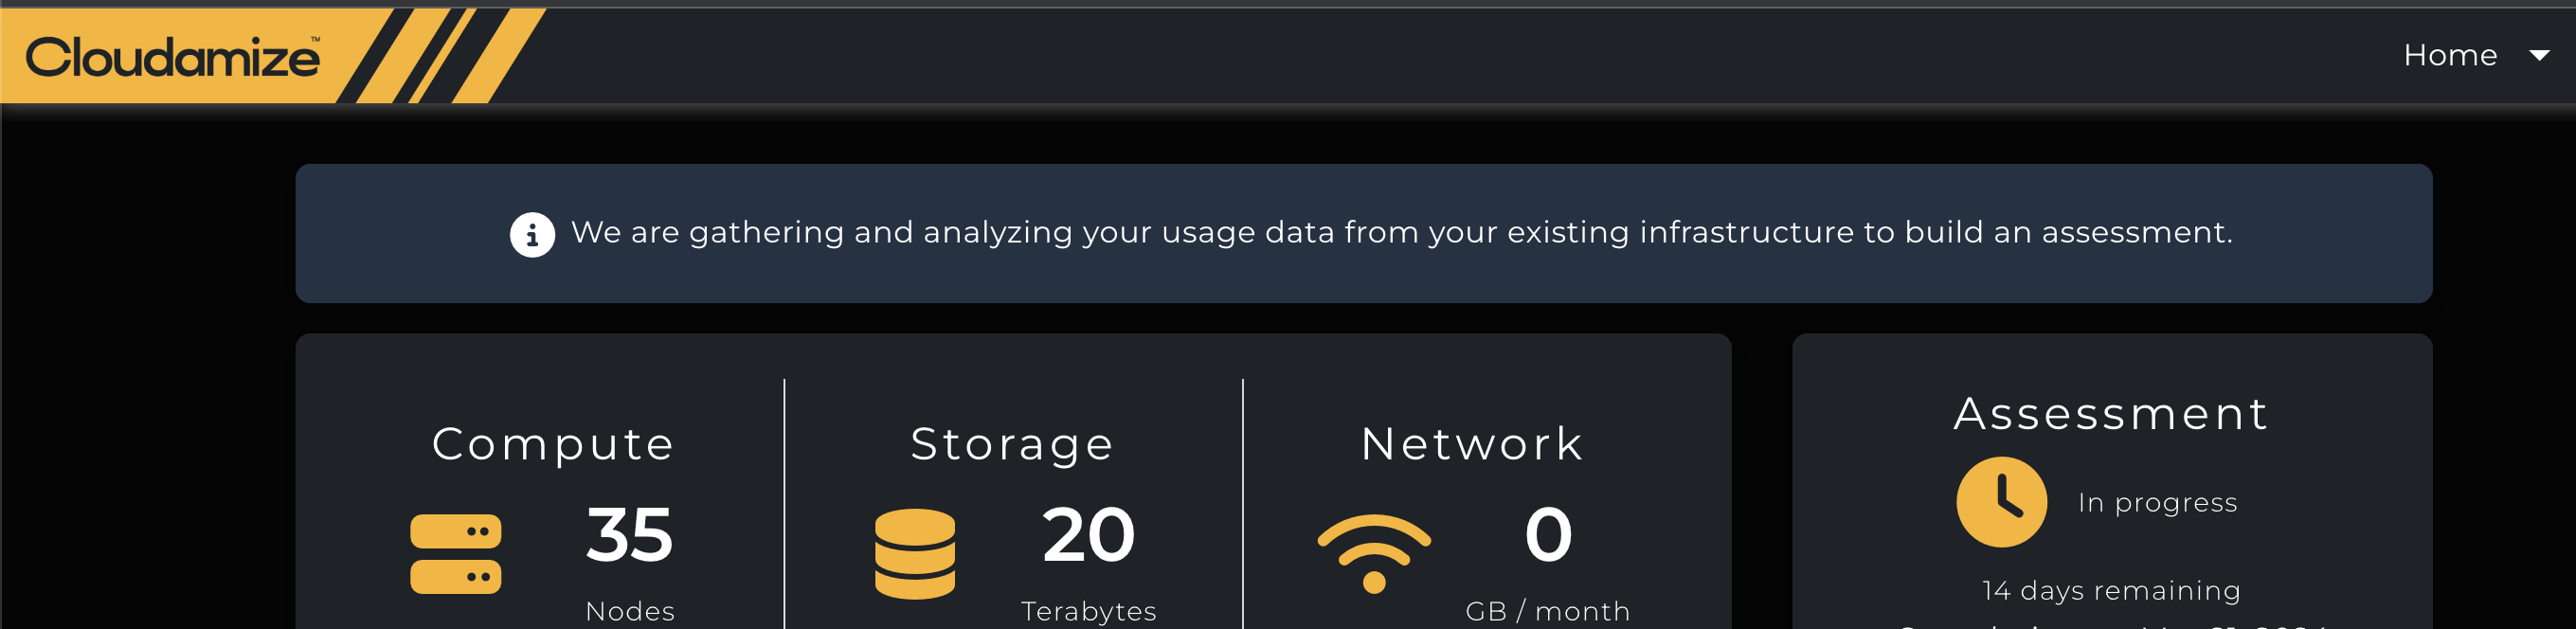Click the Storage database icon
2576x629 pixels.
click(x=914, y=553)
